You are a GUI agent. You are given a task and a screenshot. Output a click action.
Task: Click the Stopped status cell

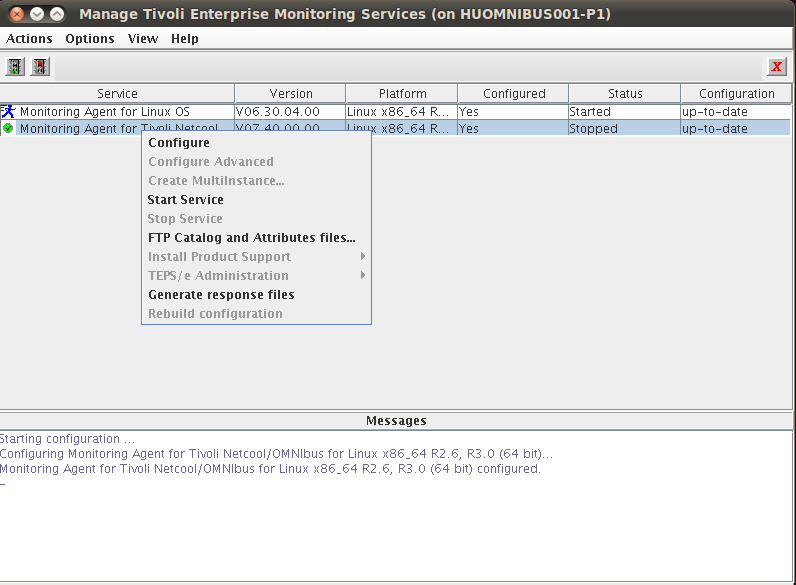(624, 128)
